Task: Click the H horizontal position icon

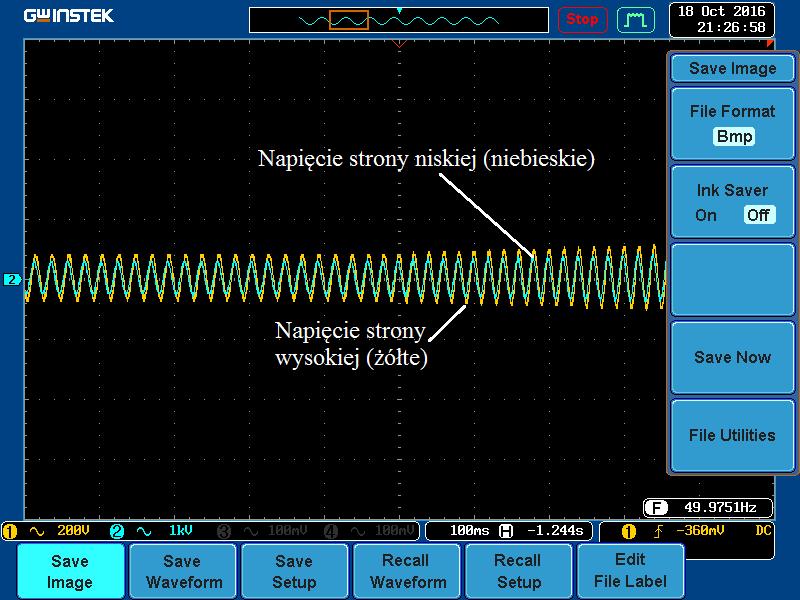Action: pos(506,531)
